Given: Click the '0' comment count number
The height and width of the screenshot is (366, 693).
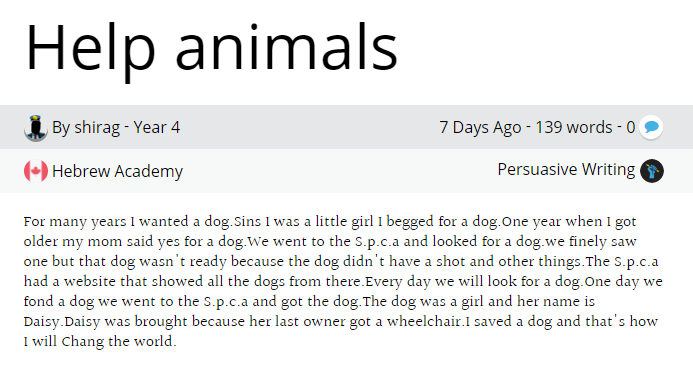Looking at the screenshot, I should 631,127.
